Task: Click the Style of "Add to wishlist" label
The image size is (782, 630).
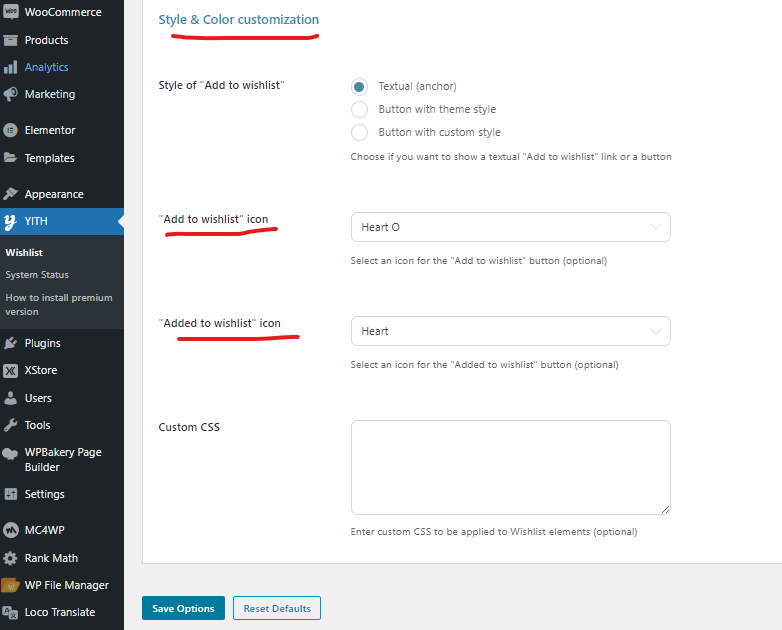Action: point(221,85)
